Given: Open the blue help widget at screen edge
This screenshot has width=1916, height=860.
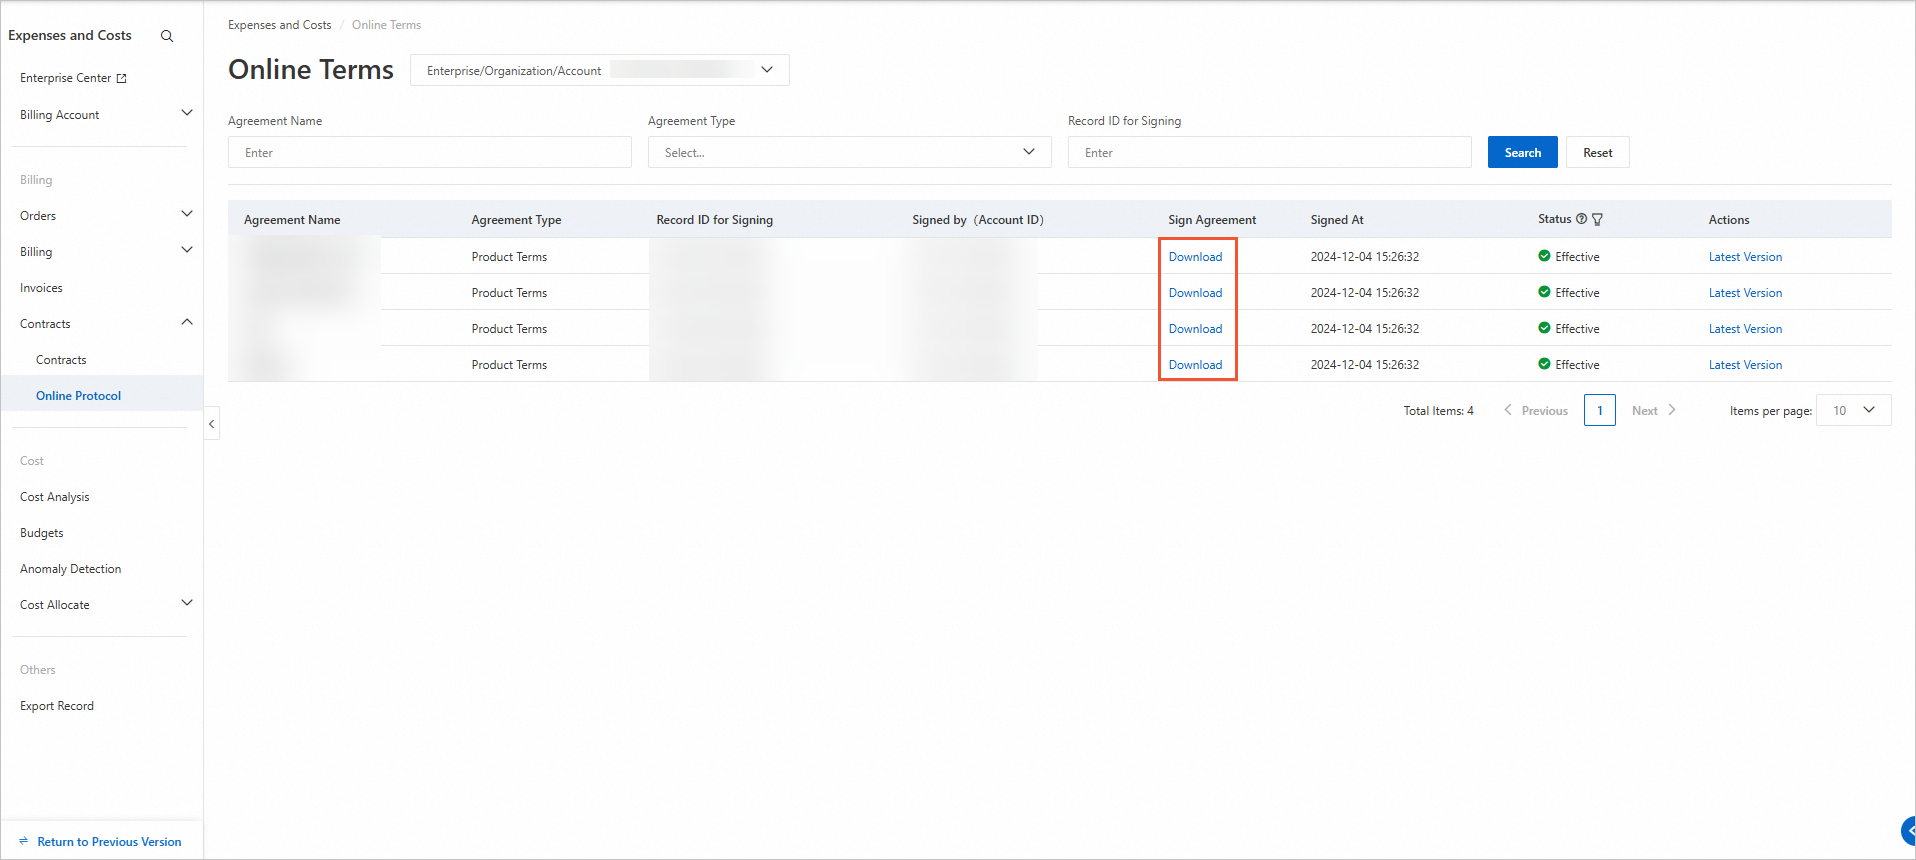Looking at the screenshot, I should (1908, 830).
